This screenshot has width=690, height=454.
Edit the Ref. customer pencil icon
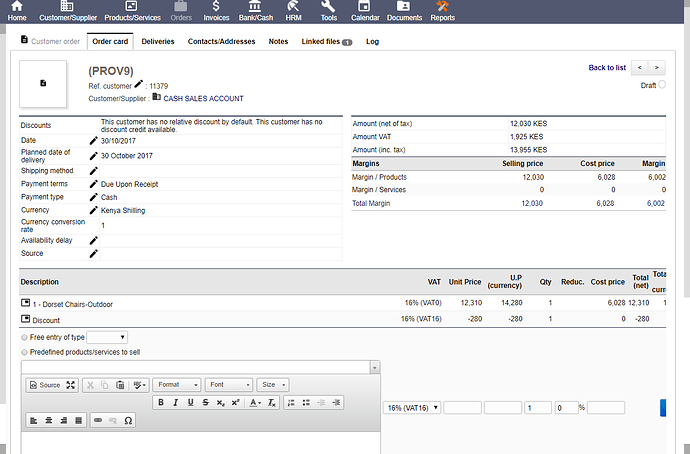[x=139, y=84]
